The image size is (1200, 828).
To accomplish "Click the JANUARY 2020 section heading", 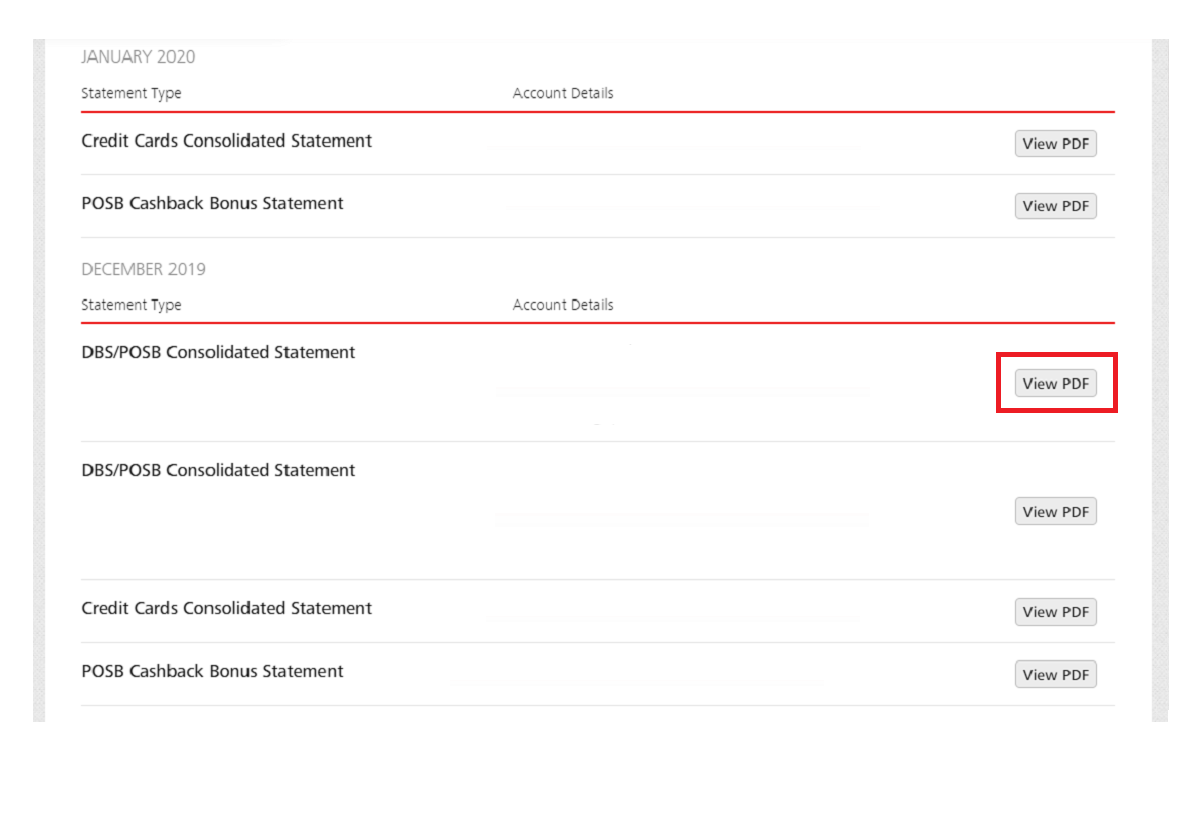I will tap(138, 57).
